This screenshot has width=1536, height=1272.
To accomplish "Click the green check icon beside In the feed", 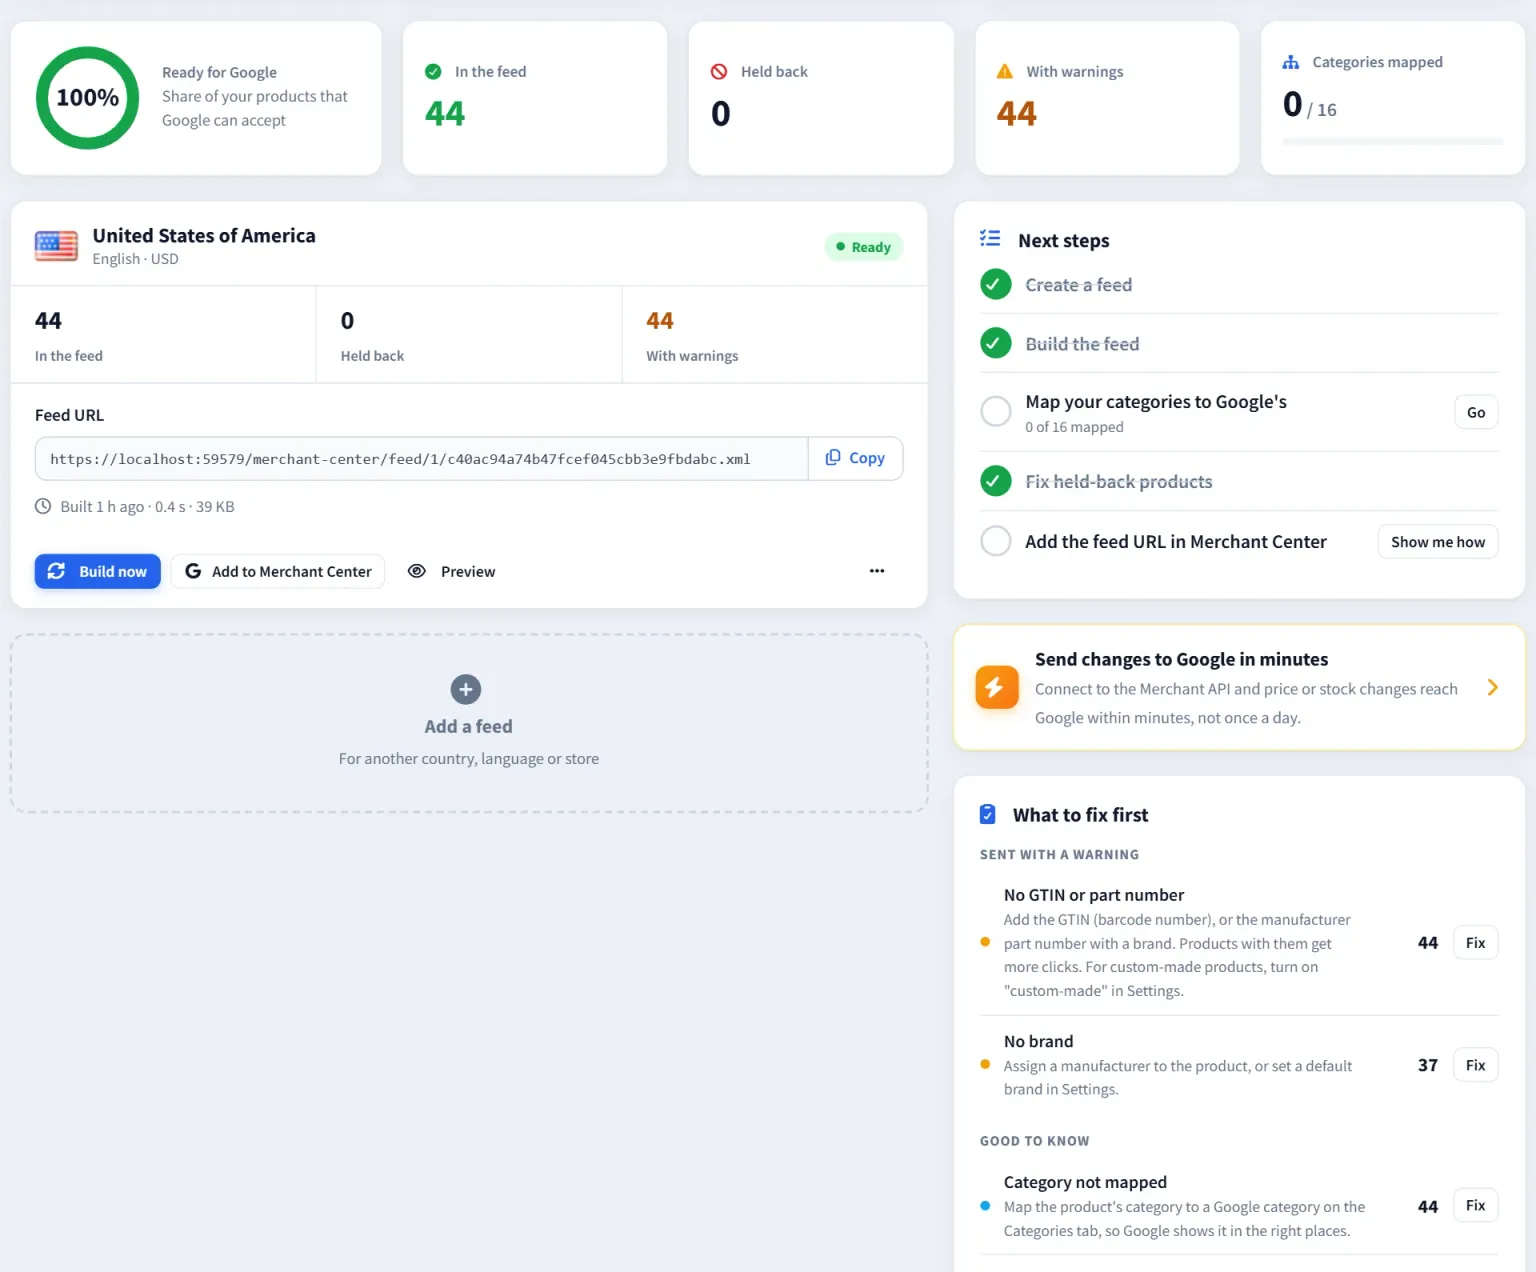I will coord(433,72).
